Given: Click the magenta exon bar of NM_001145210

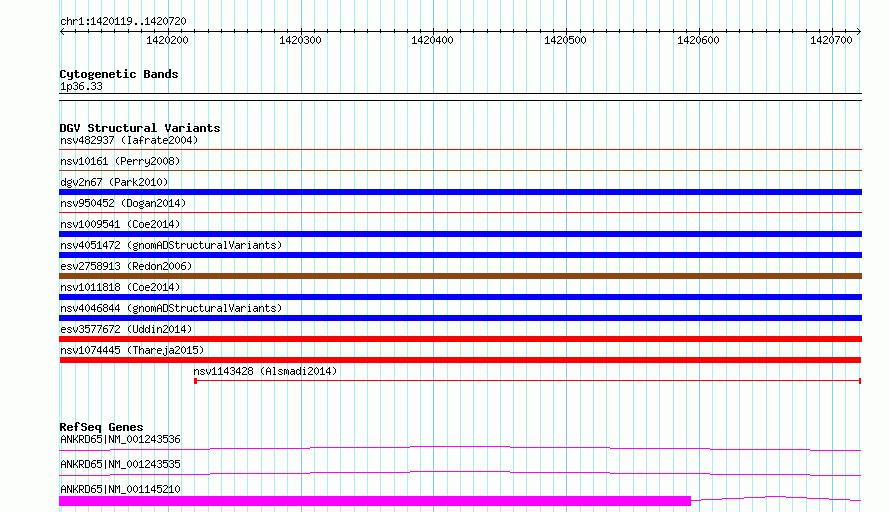Looking at the screenshot, I should (375, 501).
